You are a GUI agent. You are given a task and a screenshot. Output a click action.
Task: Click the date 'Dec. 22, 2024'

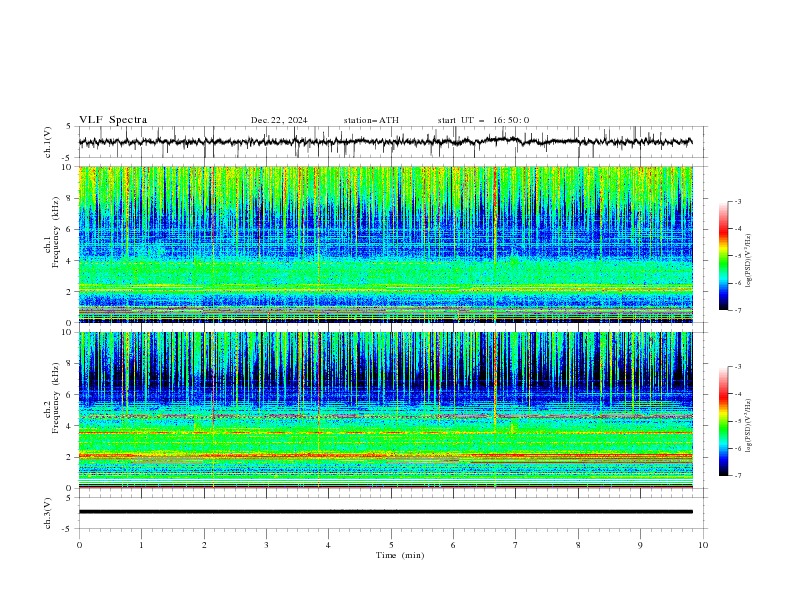pyautogui.click(x=279, y=120)
